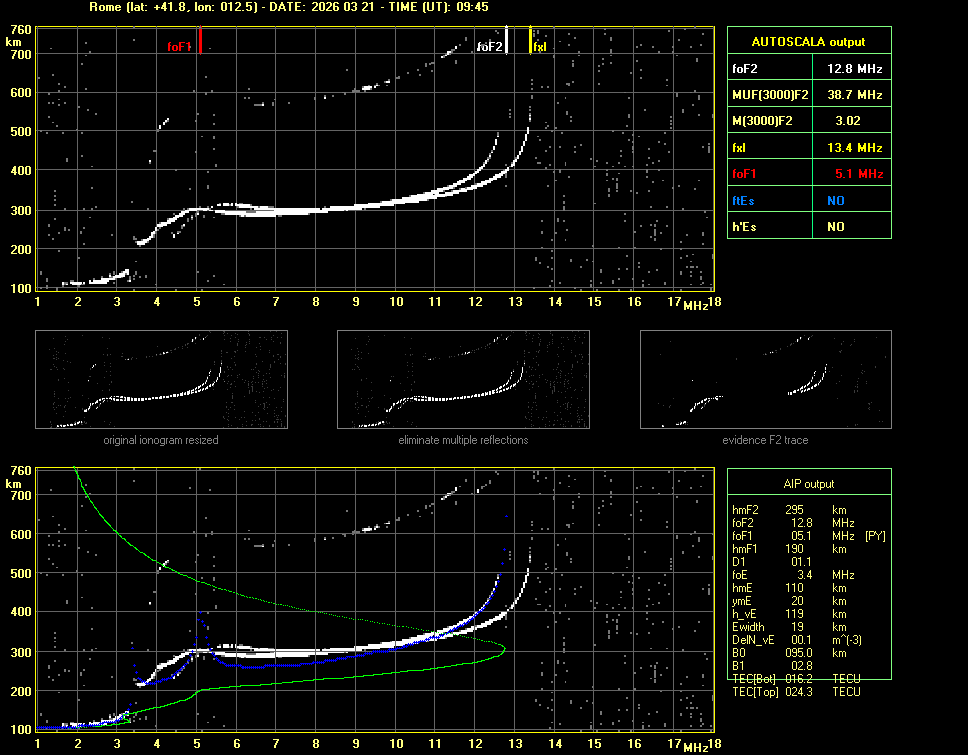Select the h'Es NO value cell

[836, 226]
